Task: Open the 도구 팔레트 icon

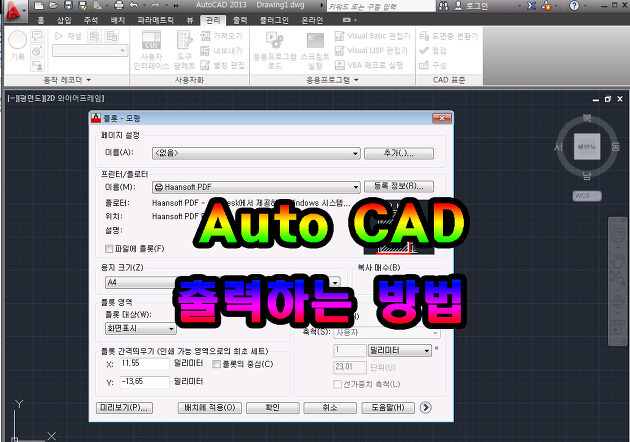Action: tap(184, 40)
